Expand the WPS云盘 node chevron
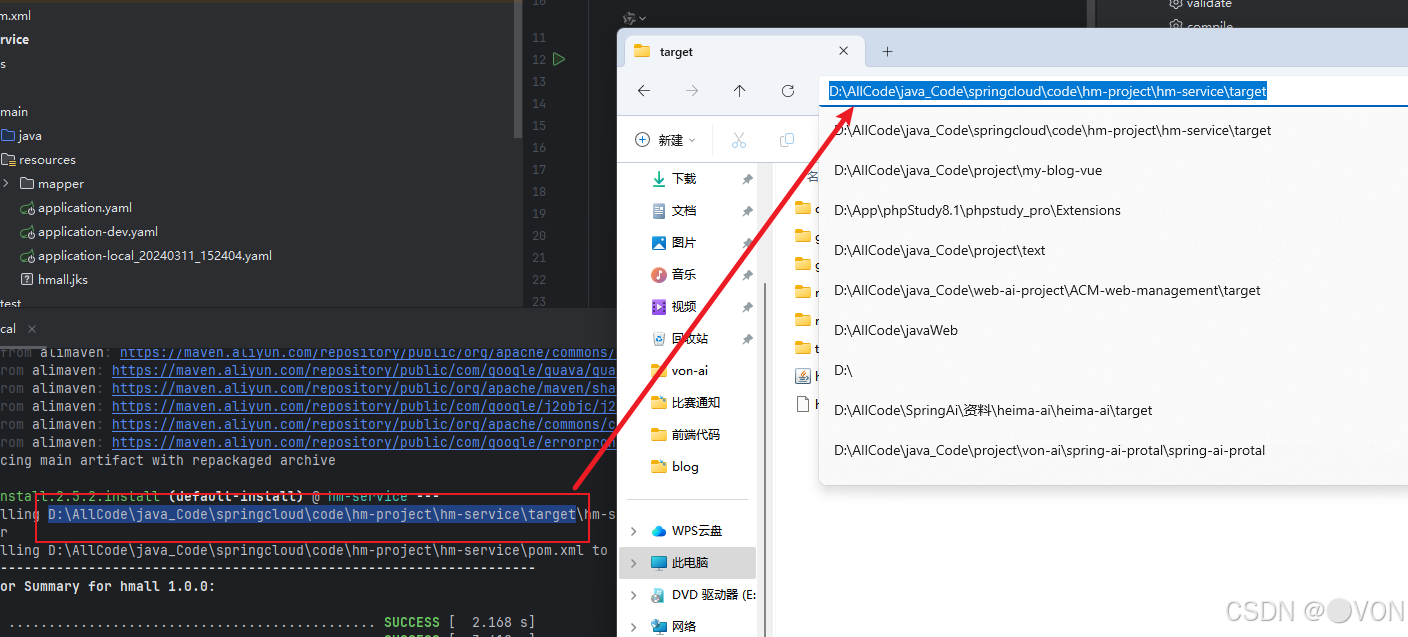 [633, 531]
